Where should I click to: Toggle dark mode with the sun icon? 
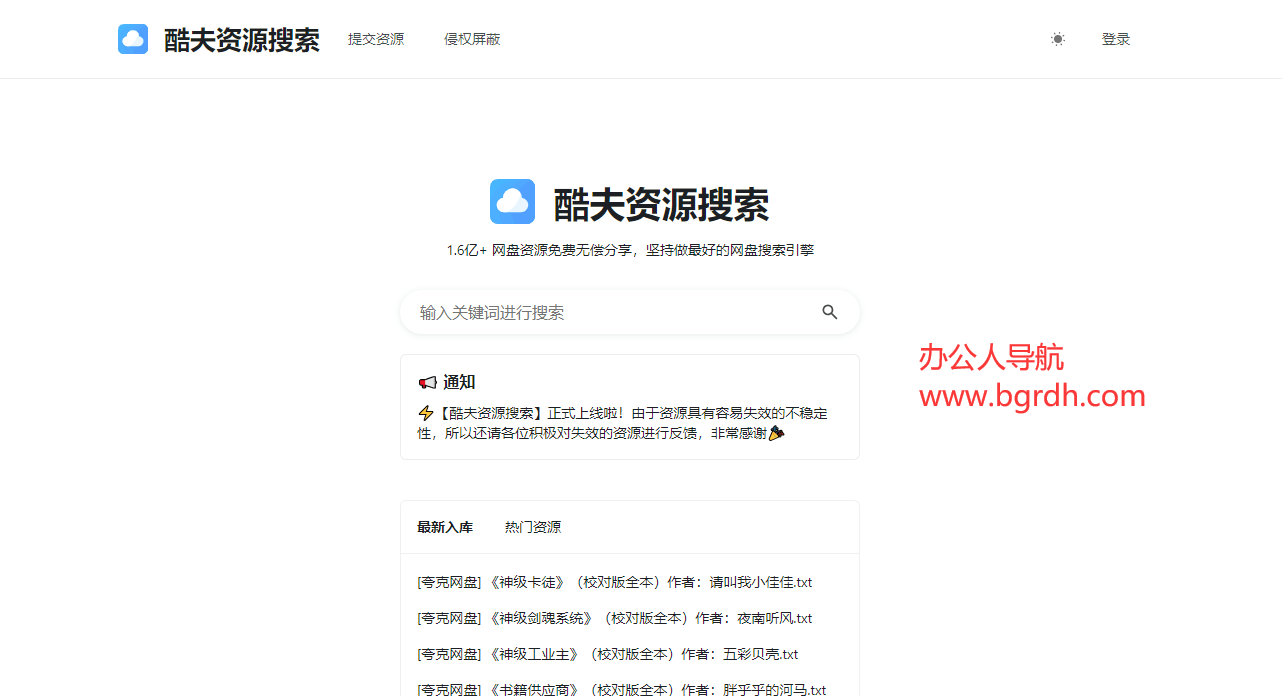(x=1057, y=39)
